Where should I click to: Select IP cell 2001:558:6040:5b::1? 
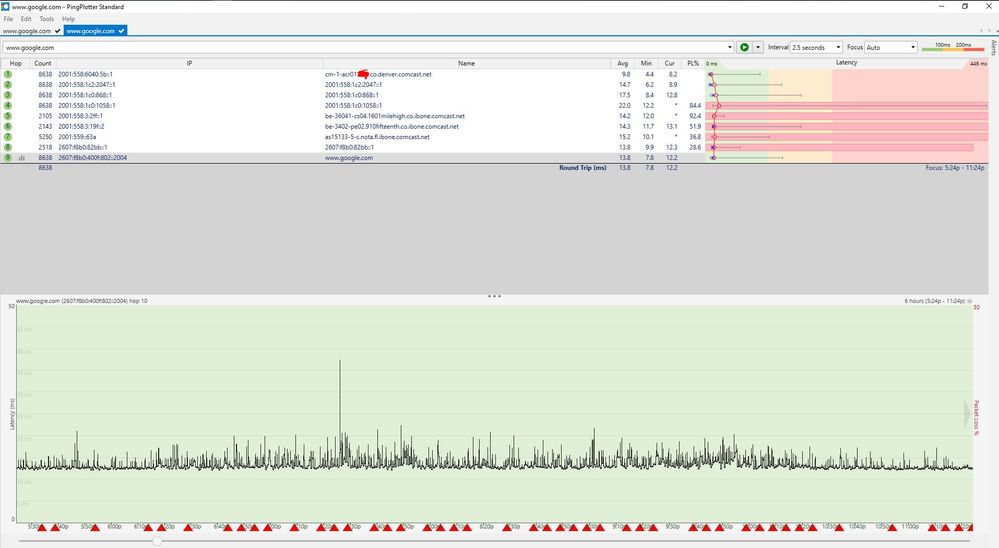pyautogui.click(x=85, y=75)
